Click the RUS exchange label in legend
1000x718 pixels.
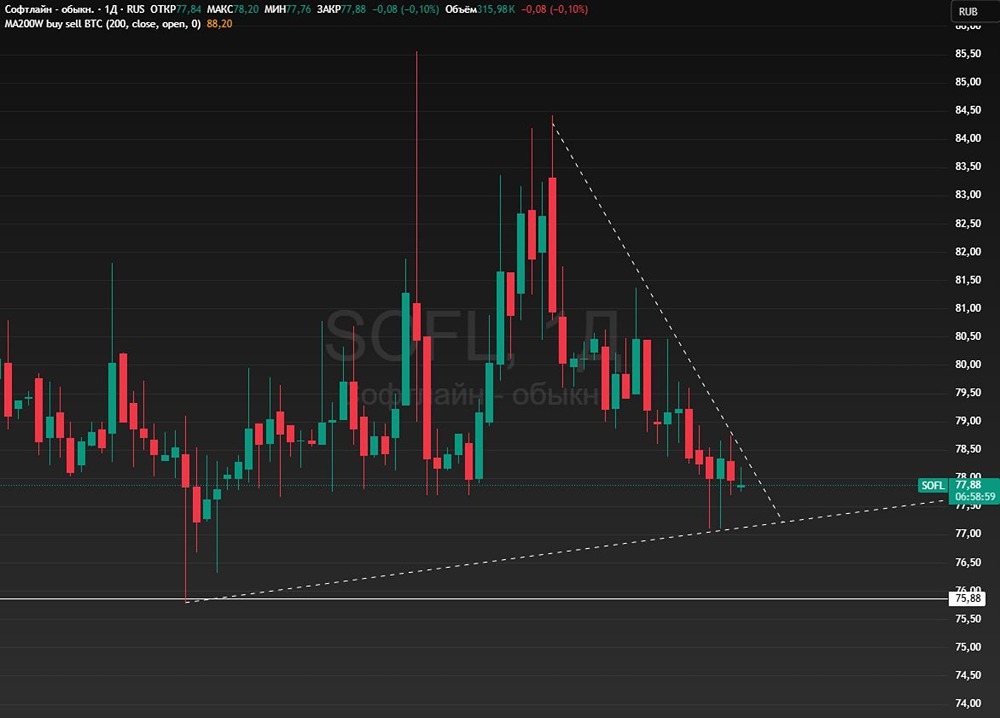pyautogui.click(x=135, y=10)
